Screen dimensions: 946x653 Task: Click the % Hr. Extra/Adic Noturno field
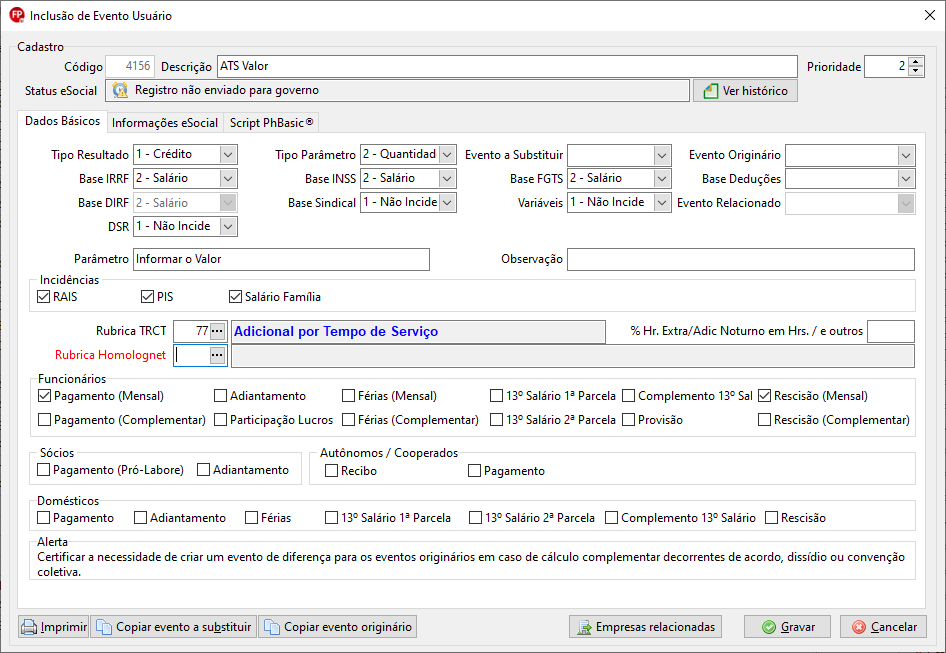pos(890,331)
